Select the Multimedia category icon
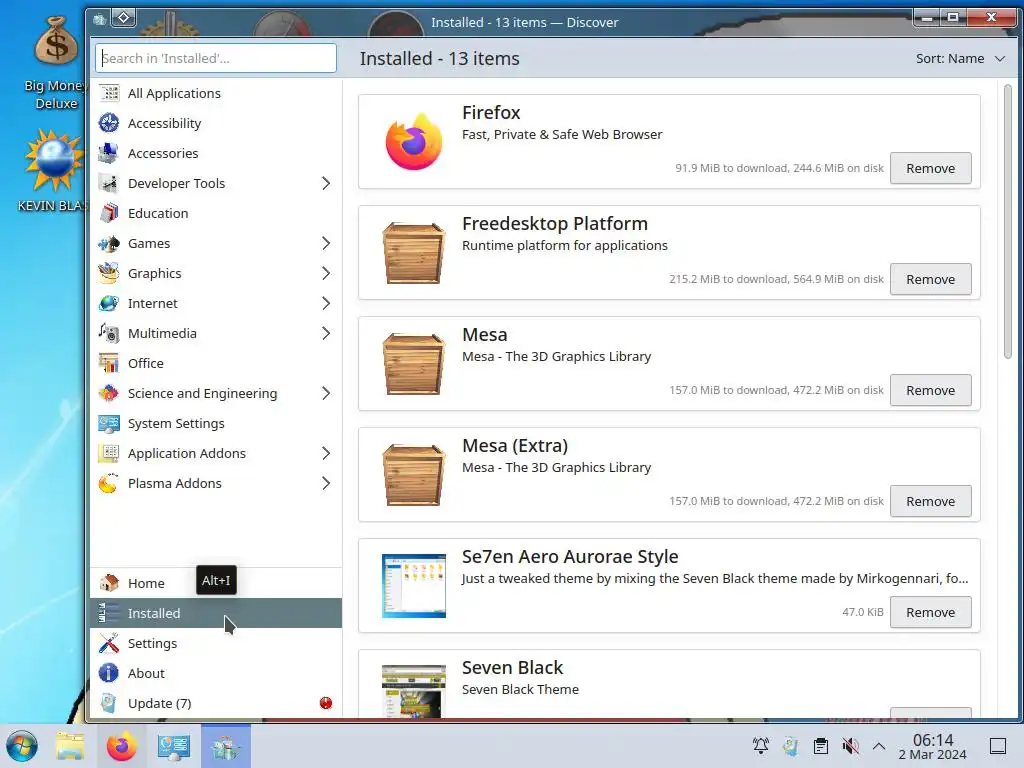 click(109, 334)
